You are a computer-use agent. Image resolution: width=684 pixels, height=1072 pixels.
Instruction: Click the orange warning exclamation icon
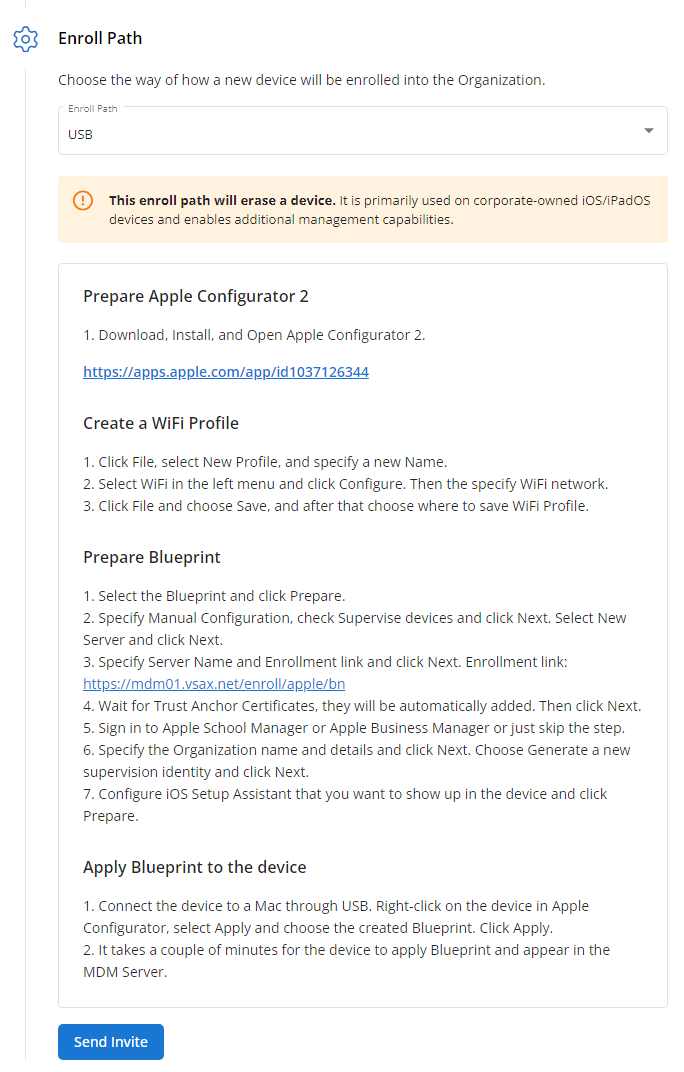83,200
